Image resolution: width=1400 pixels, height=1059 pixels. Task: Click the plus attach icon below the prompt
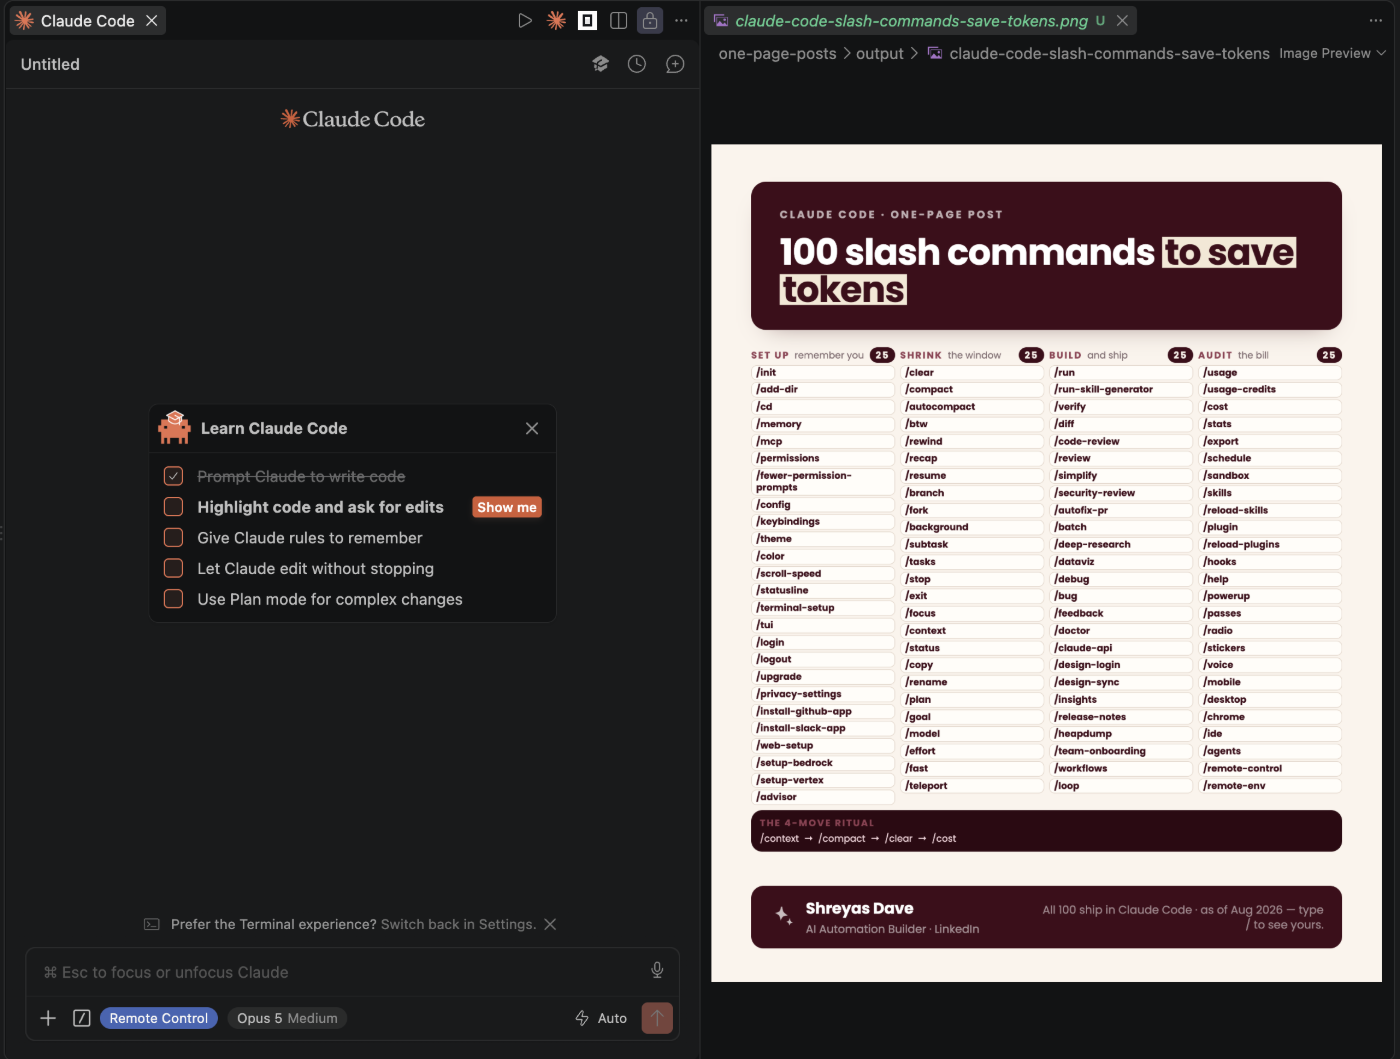(x=48, y=1018)
